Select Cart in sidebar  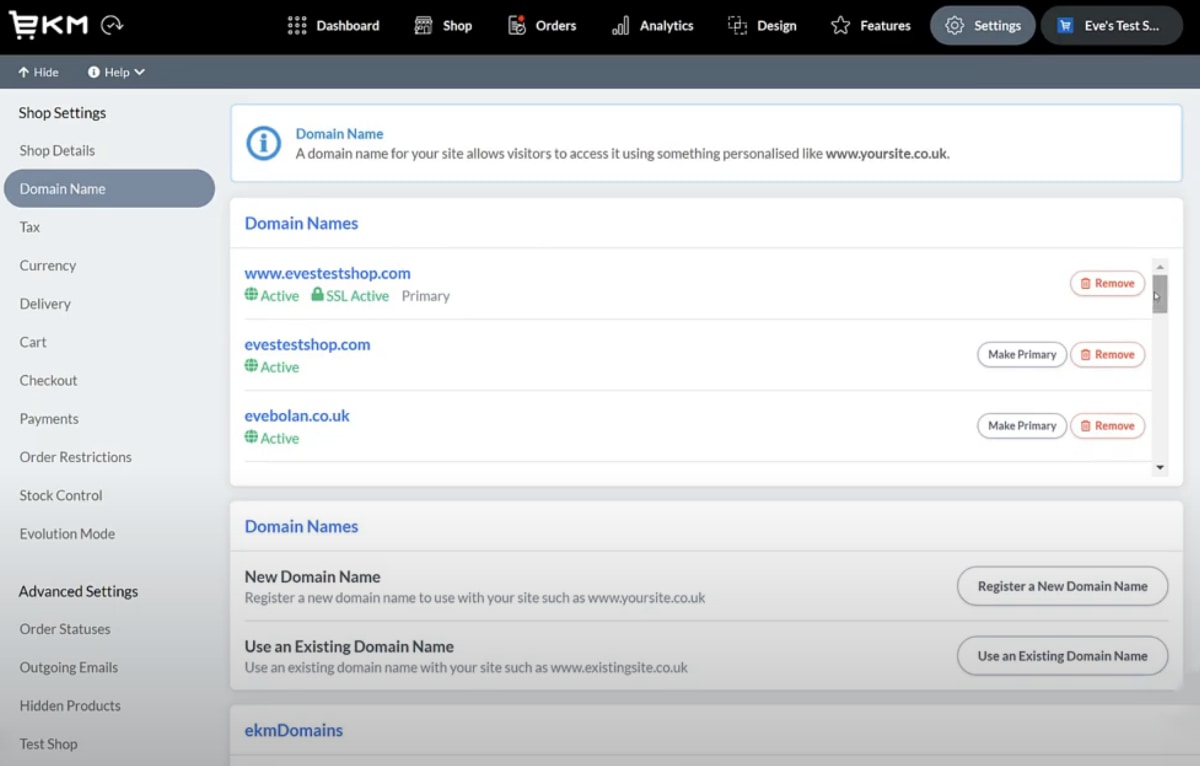pos(33,342)
